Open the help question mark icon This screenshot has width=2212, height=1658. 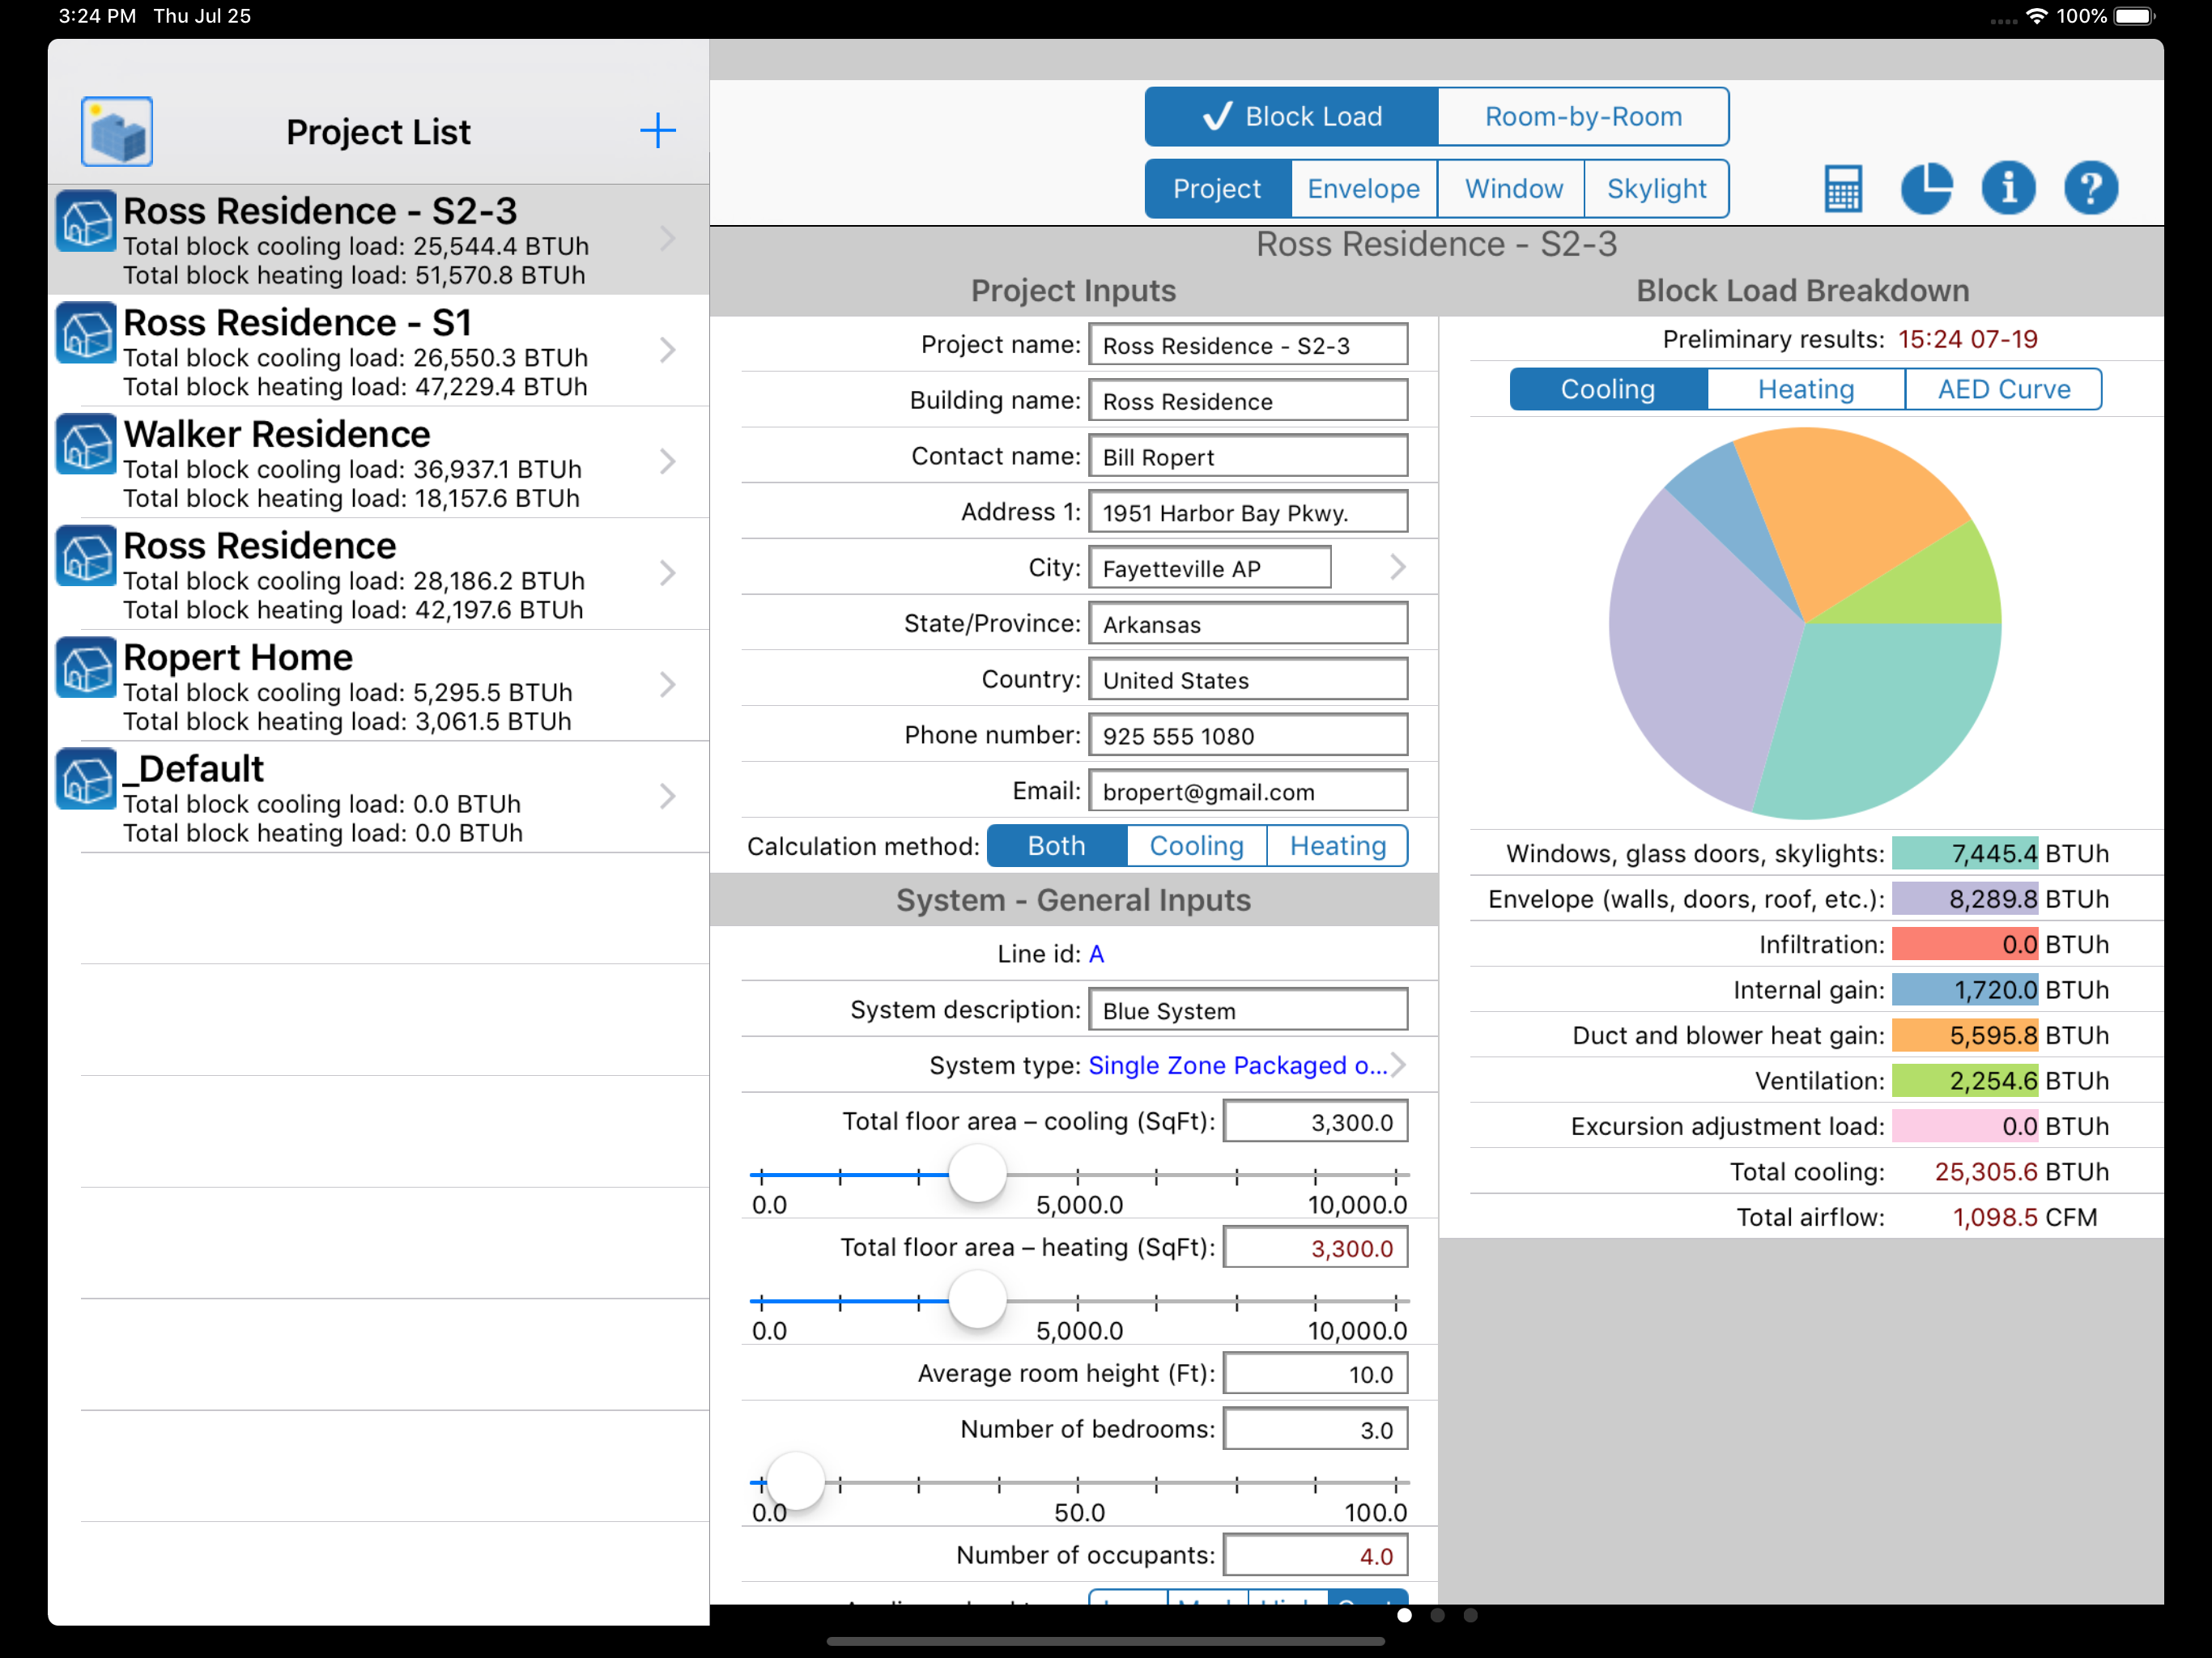click(x=2090, y=188)
